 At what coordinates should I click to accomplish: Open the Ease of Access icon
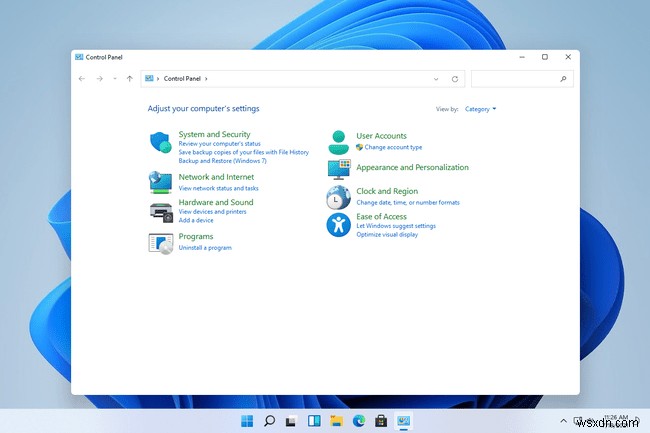(338, 225)
